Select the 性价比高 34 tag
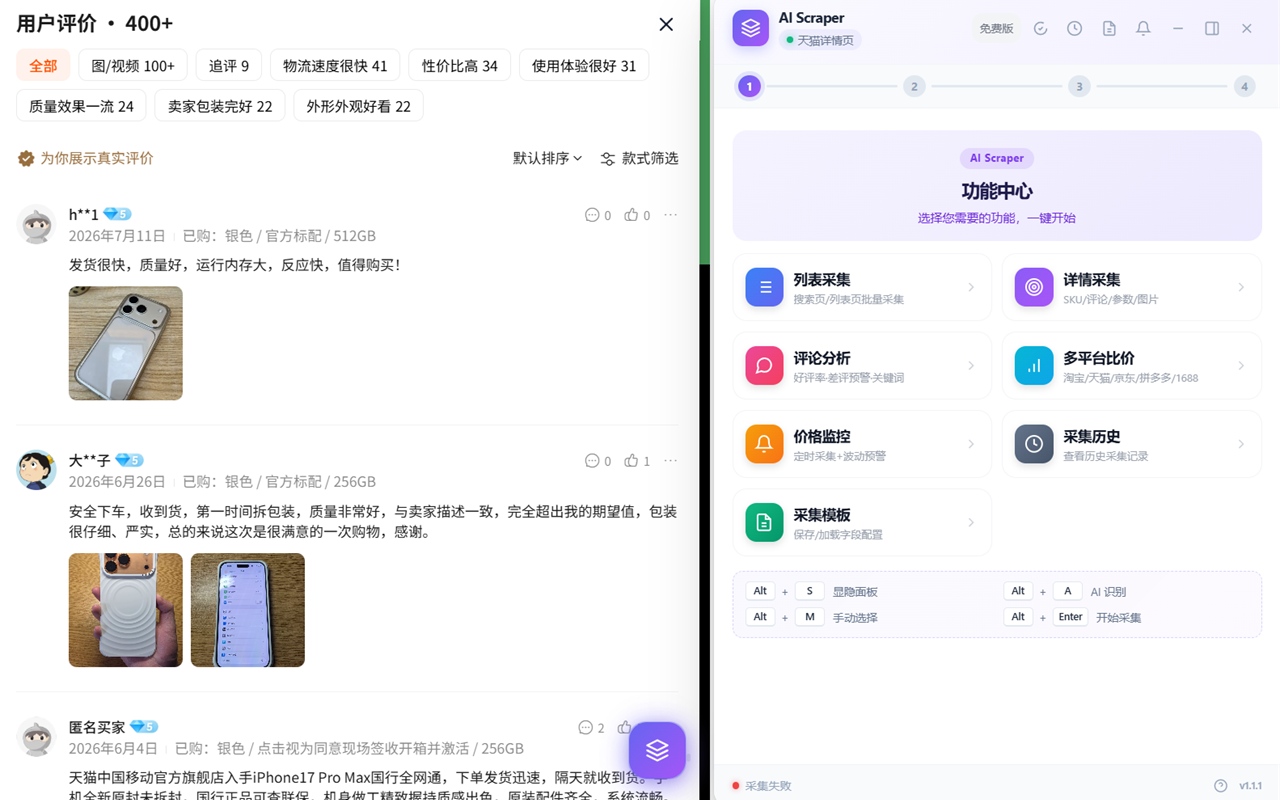Screen dimensions: 1280x800 460,65
